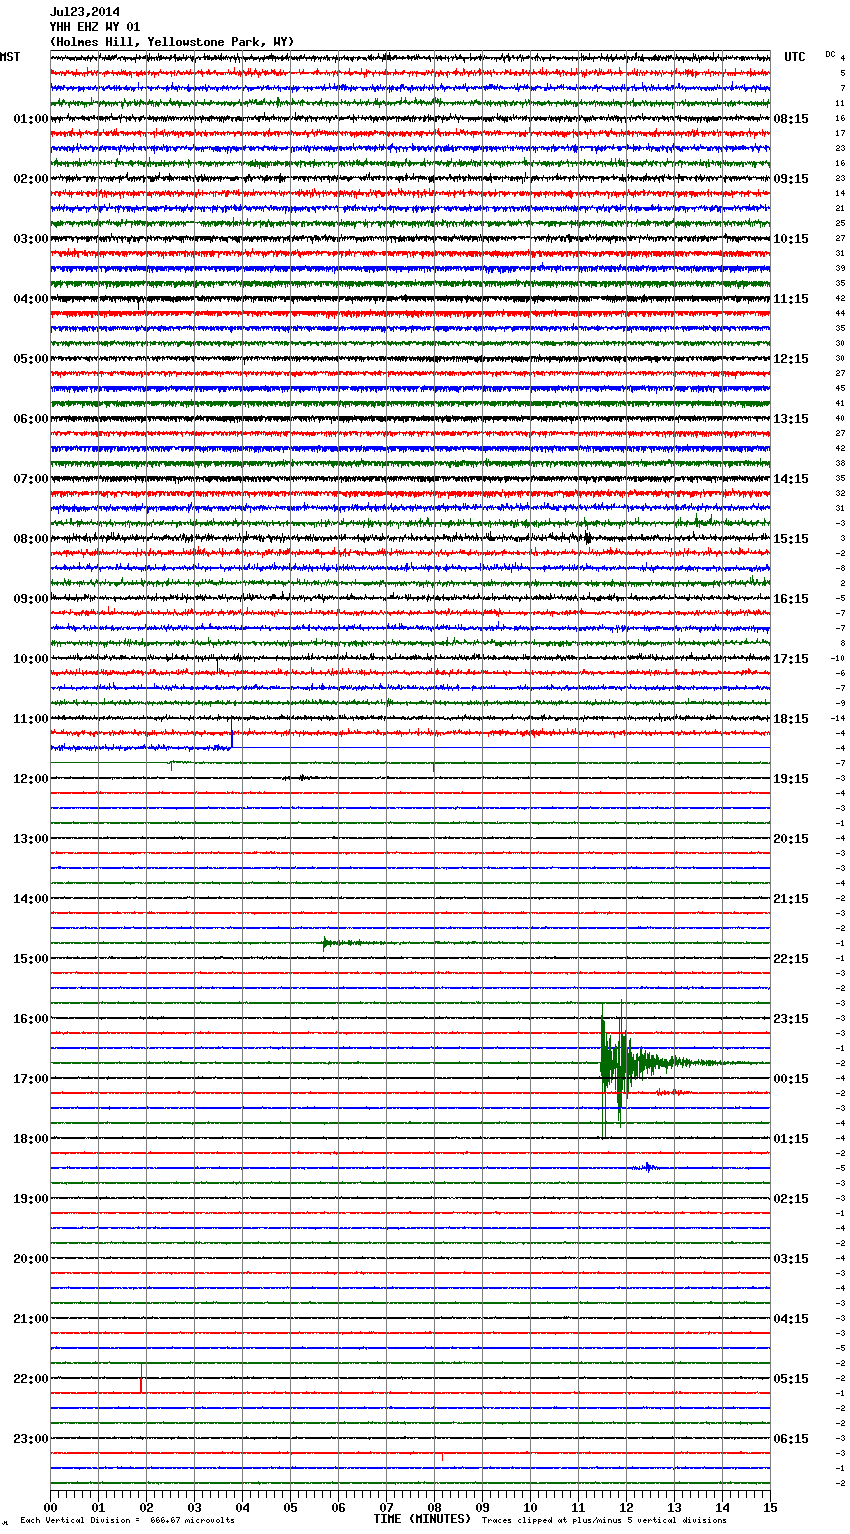Select the 10:00 MST row label
Viewport: 850px width, 1534px height.
click(30, 659)
